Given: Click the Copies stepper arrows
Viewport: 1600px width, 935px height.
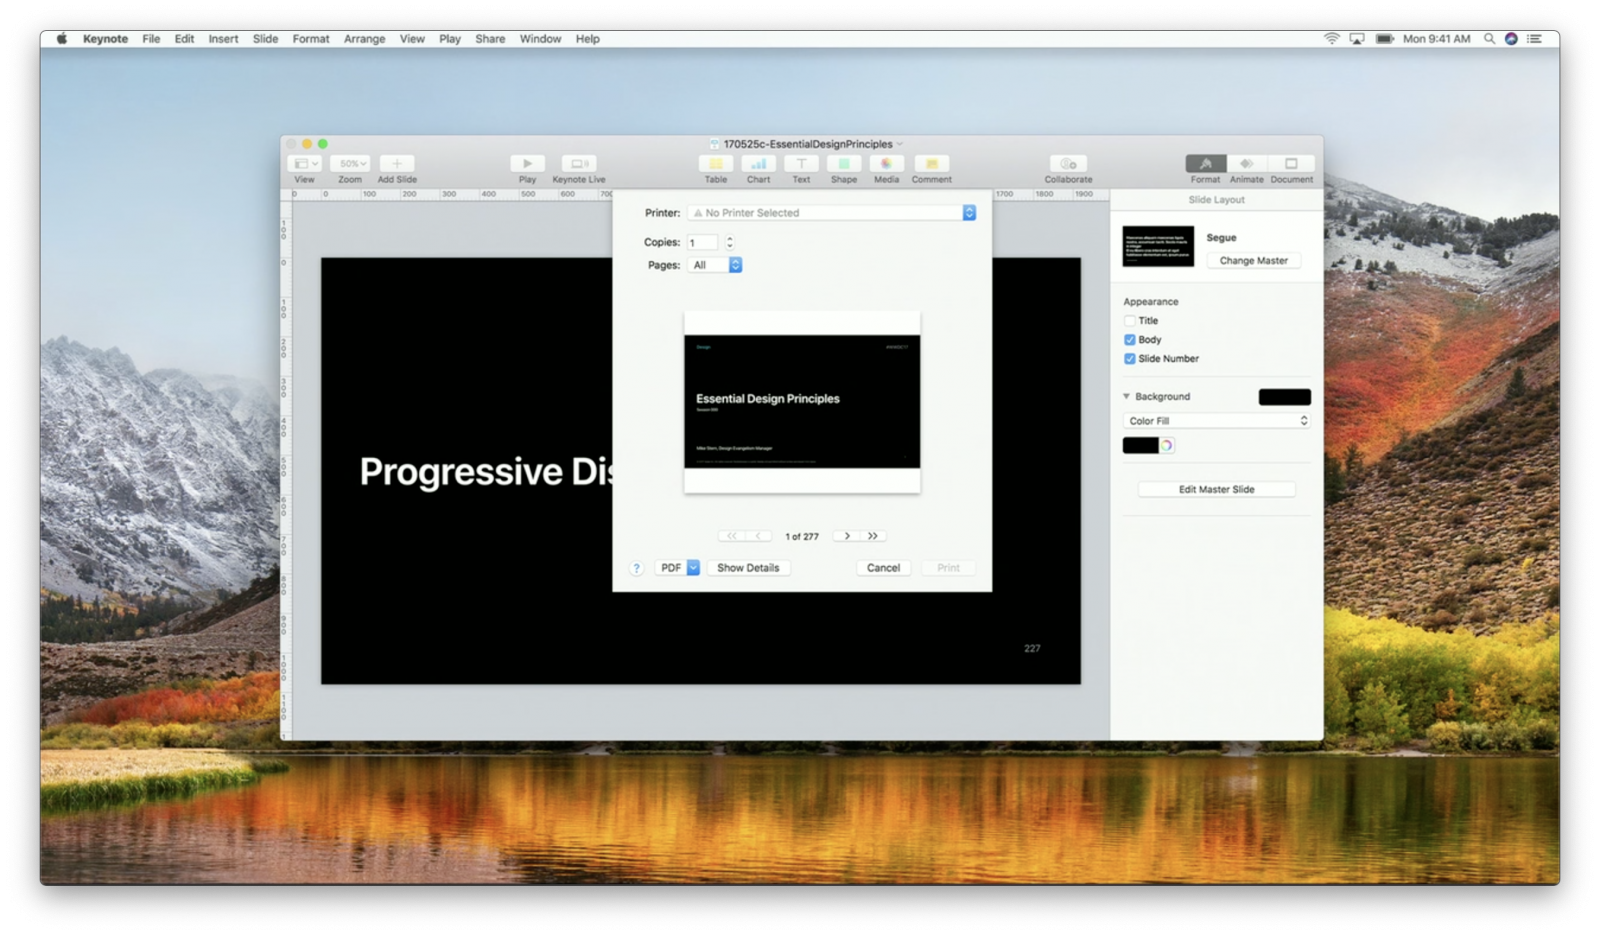Looking at the screenshot, I should (730, 242).
